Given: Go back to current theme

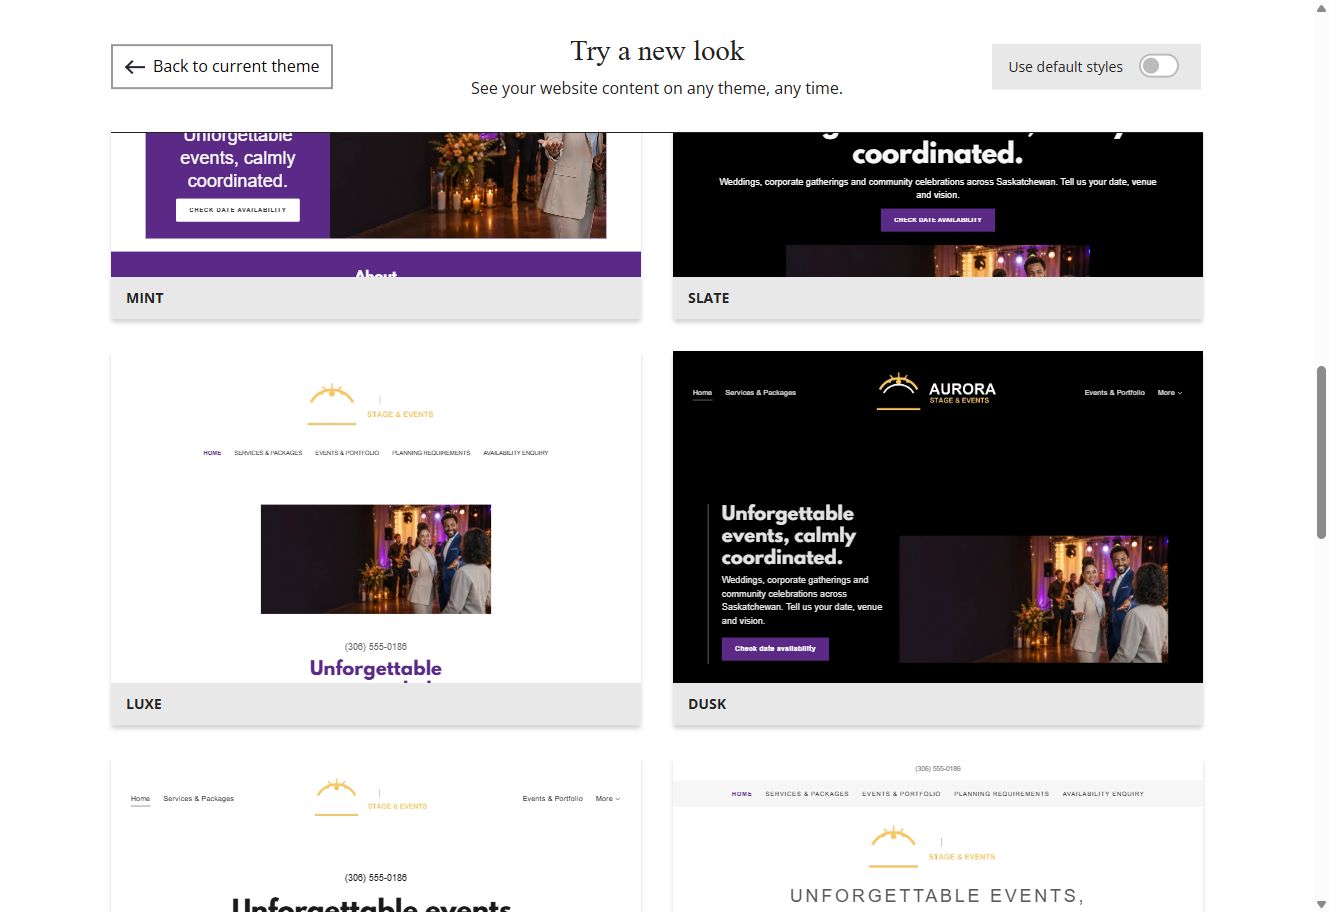Looking at the screenshot, I should coord(221,66).
